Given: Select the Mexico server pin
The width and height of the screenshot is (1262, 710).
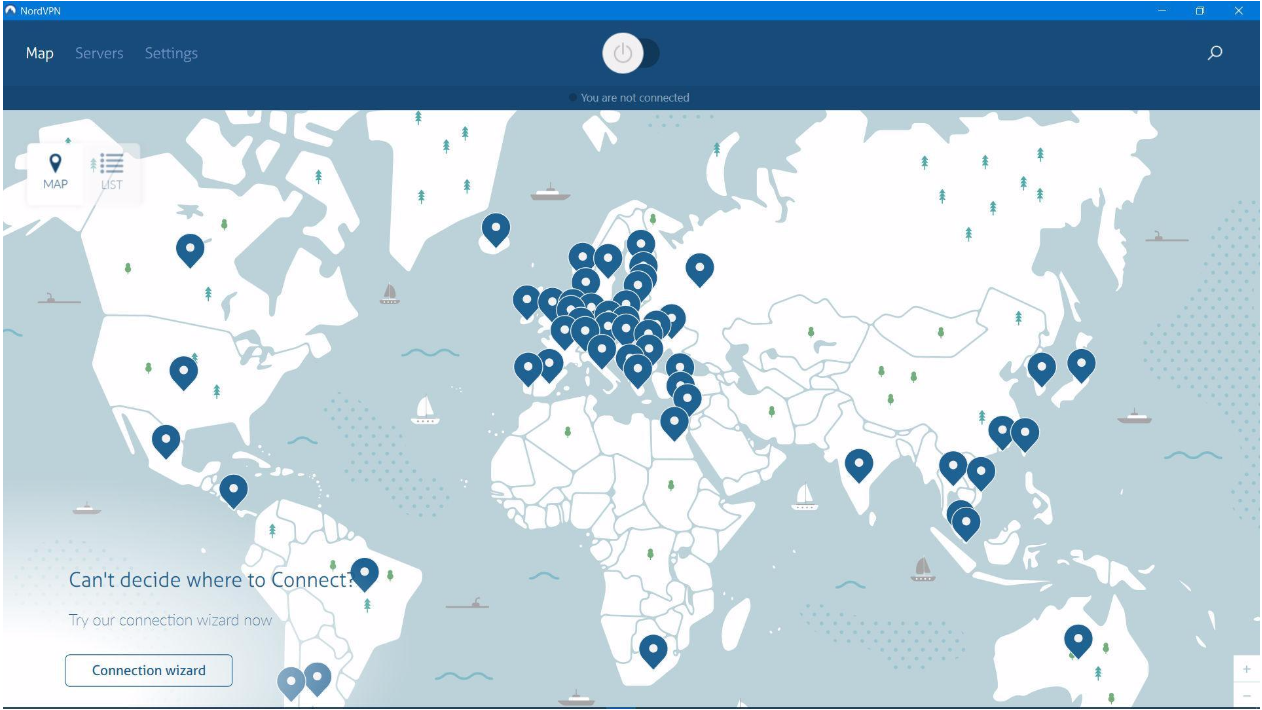Looking at the screenshot, I should [x=166, y=438].
